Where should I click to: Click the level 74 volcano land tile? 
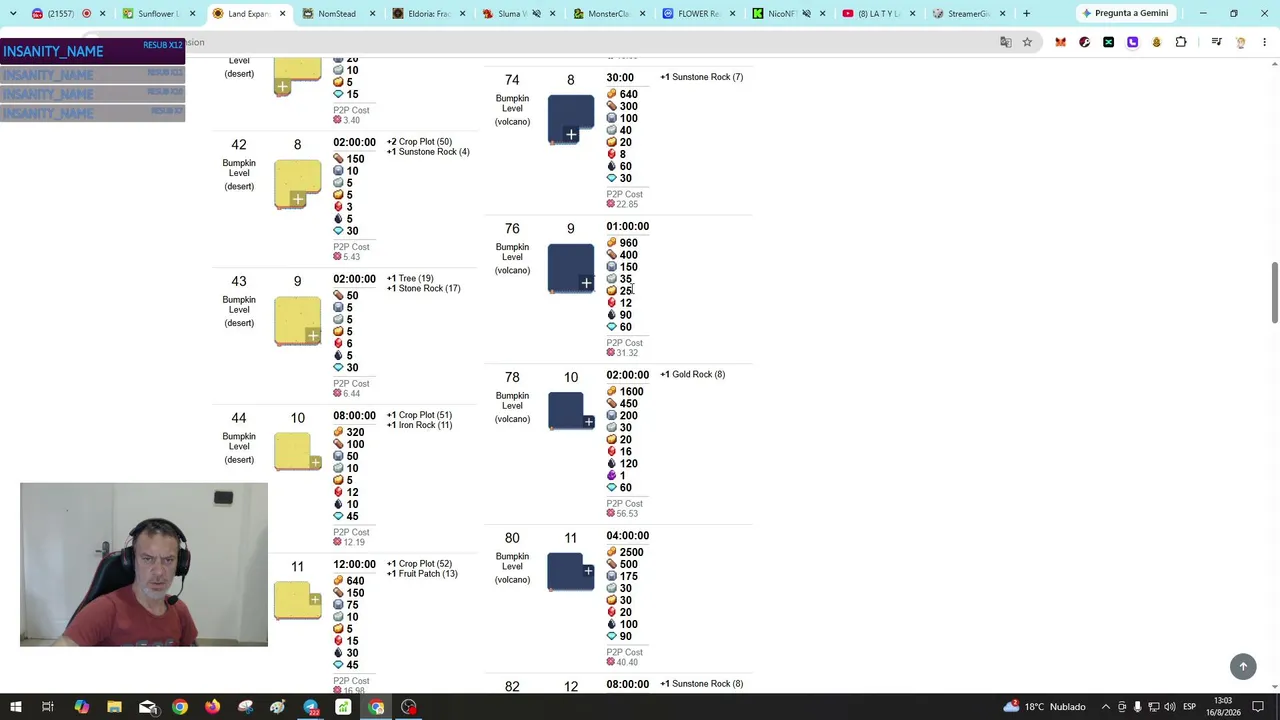571,120
